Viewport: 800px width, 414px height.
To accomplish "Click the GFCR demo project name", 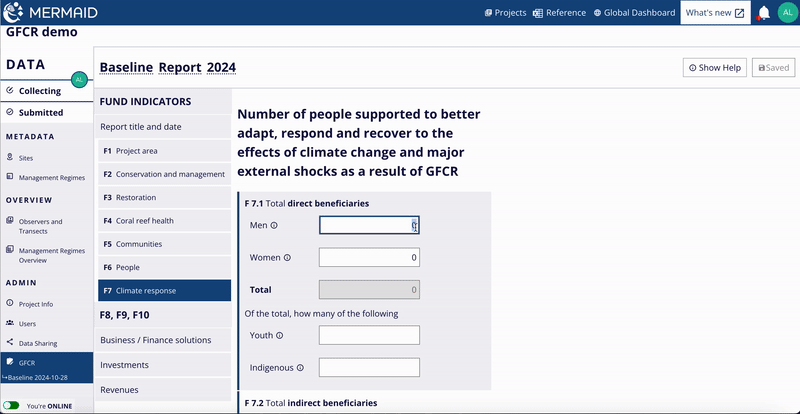I will point(42,32).
